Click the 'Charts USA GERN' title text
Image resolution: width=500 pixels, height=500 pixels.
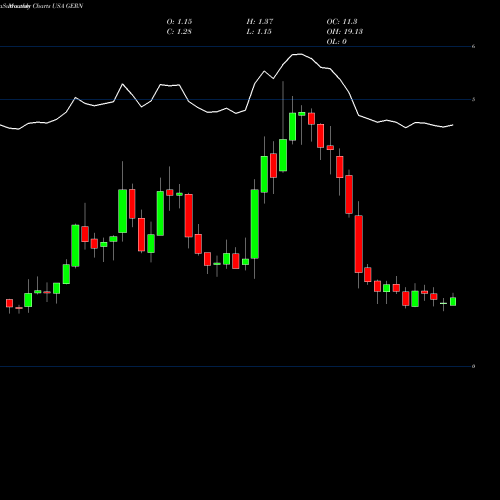coord(58,6)
